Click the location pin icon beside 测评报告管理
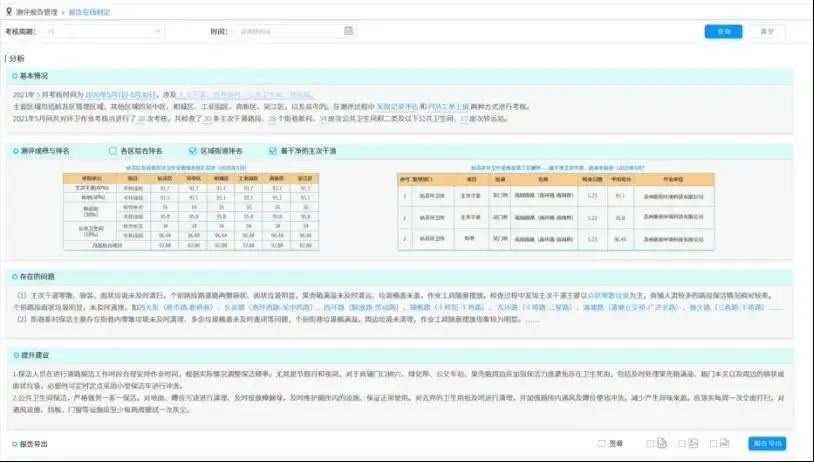 tap(9, 11)
